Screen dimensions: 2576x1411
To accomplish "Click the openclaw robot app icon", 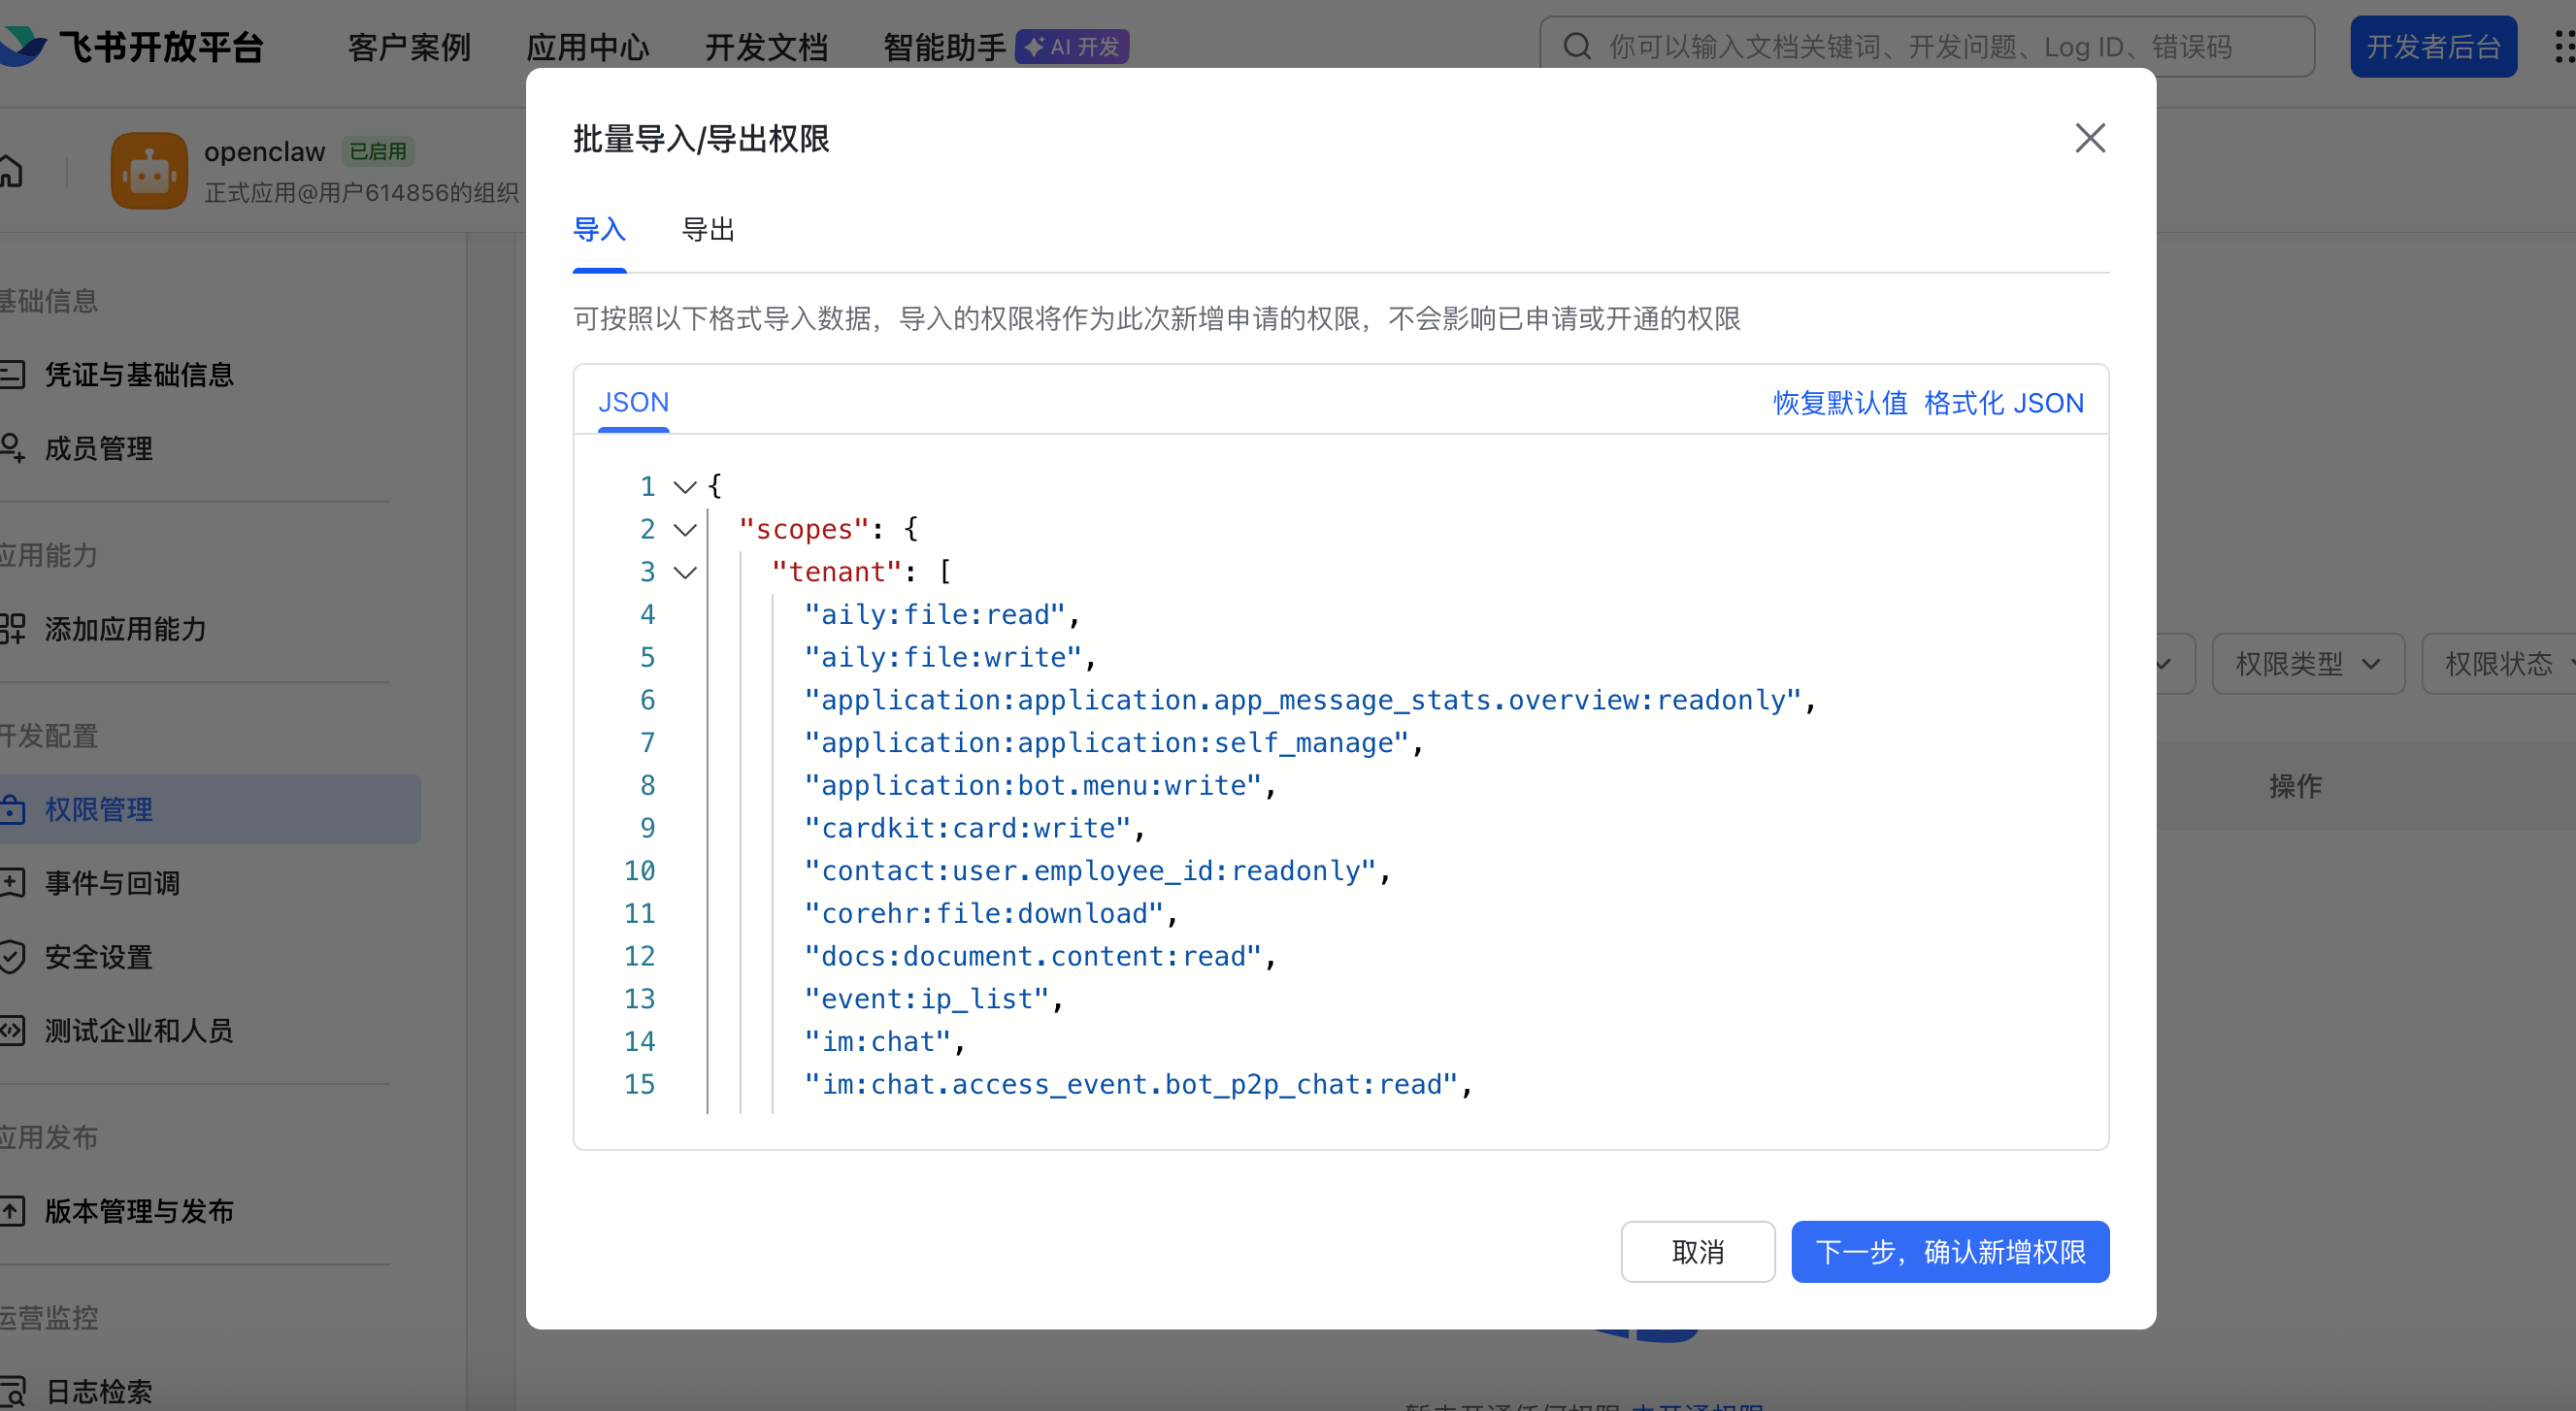I will pos(149,171).
